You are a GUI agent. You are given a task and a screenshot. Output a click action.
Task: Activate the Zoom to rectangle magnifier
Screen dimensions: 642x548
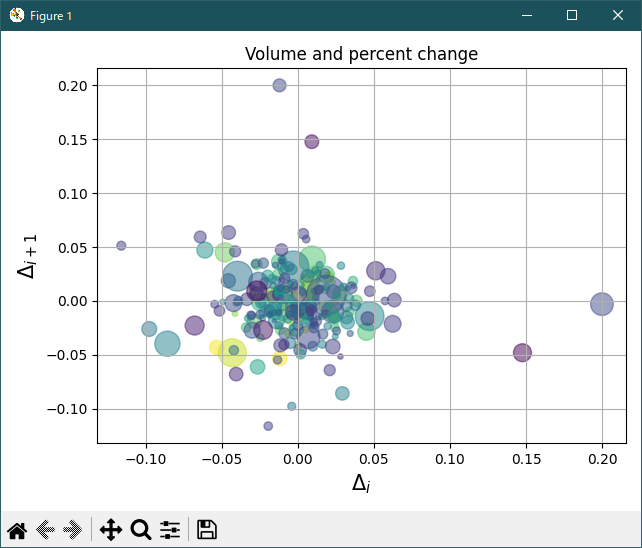pos(141,530)
